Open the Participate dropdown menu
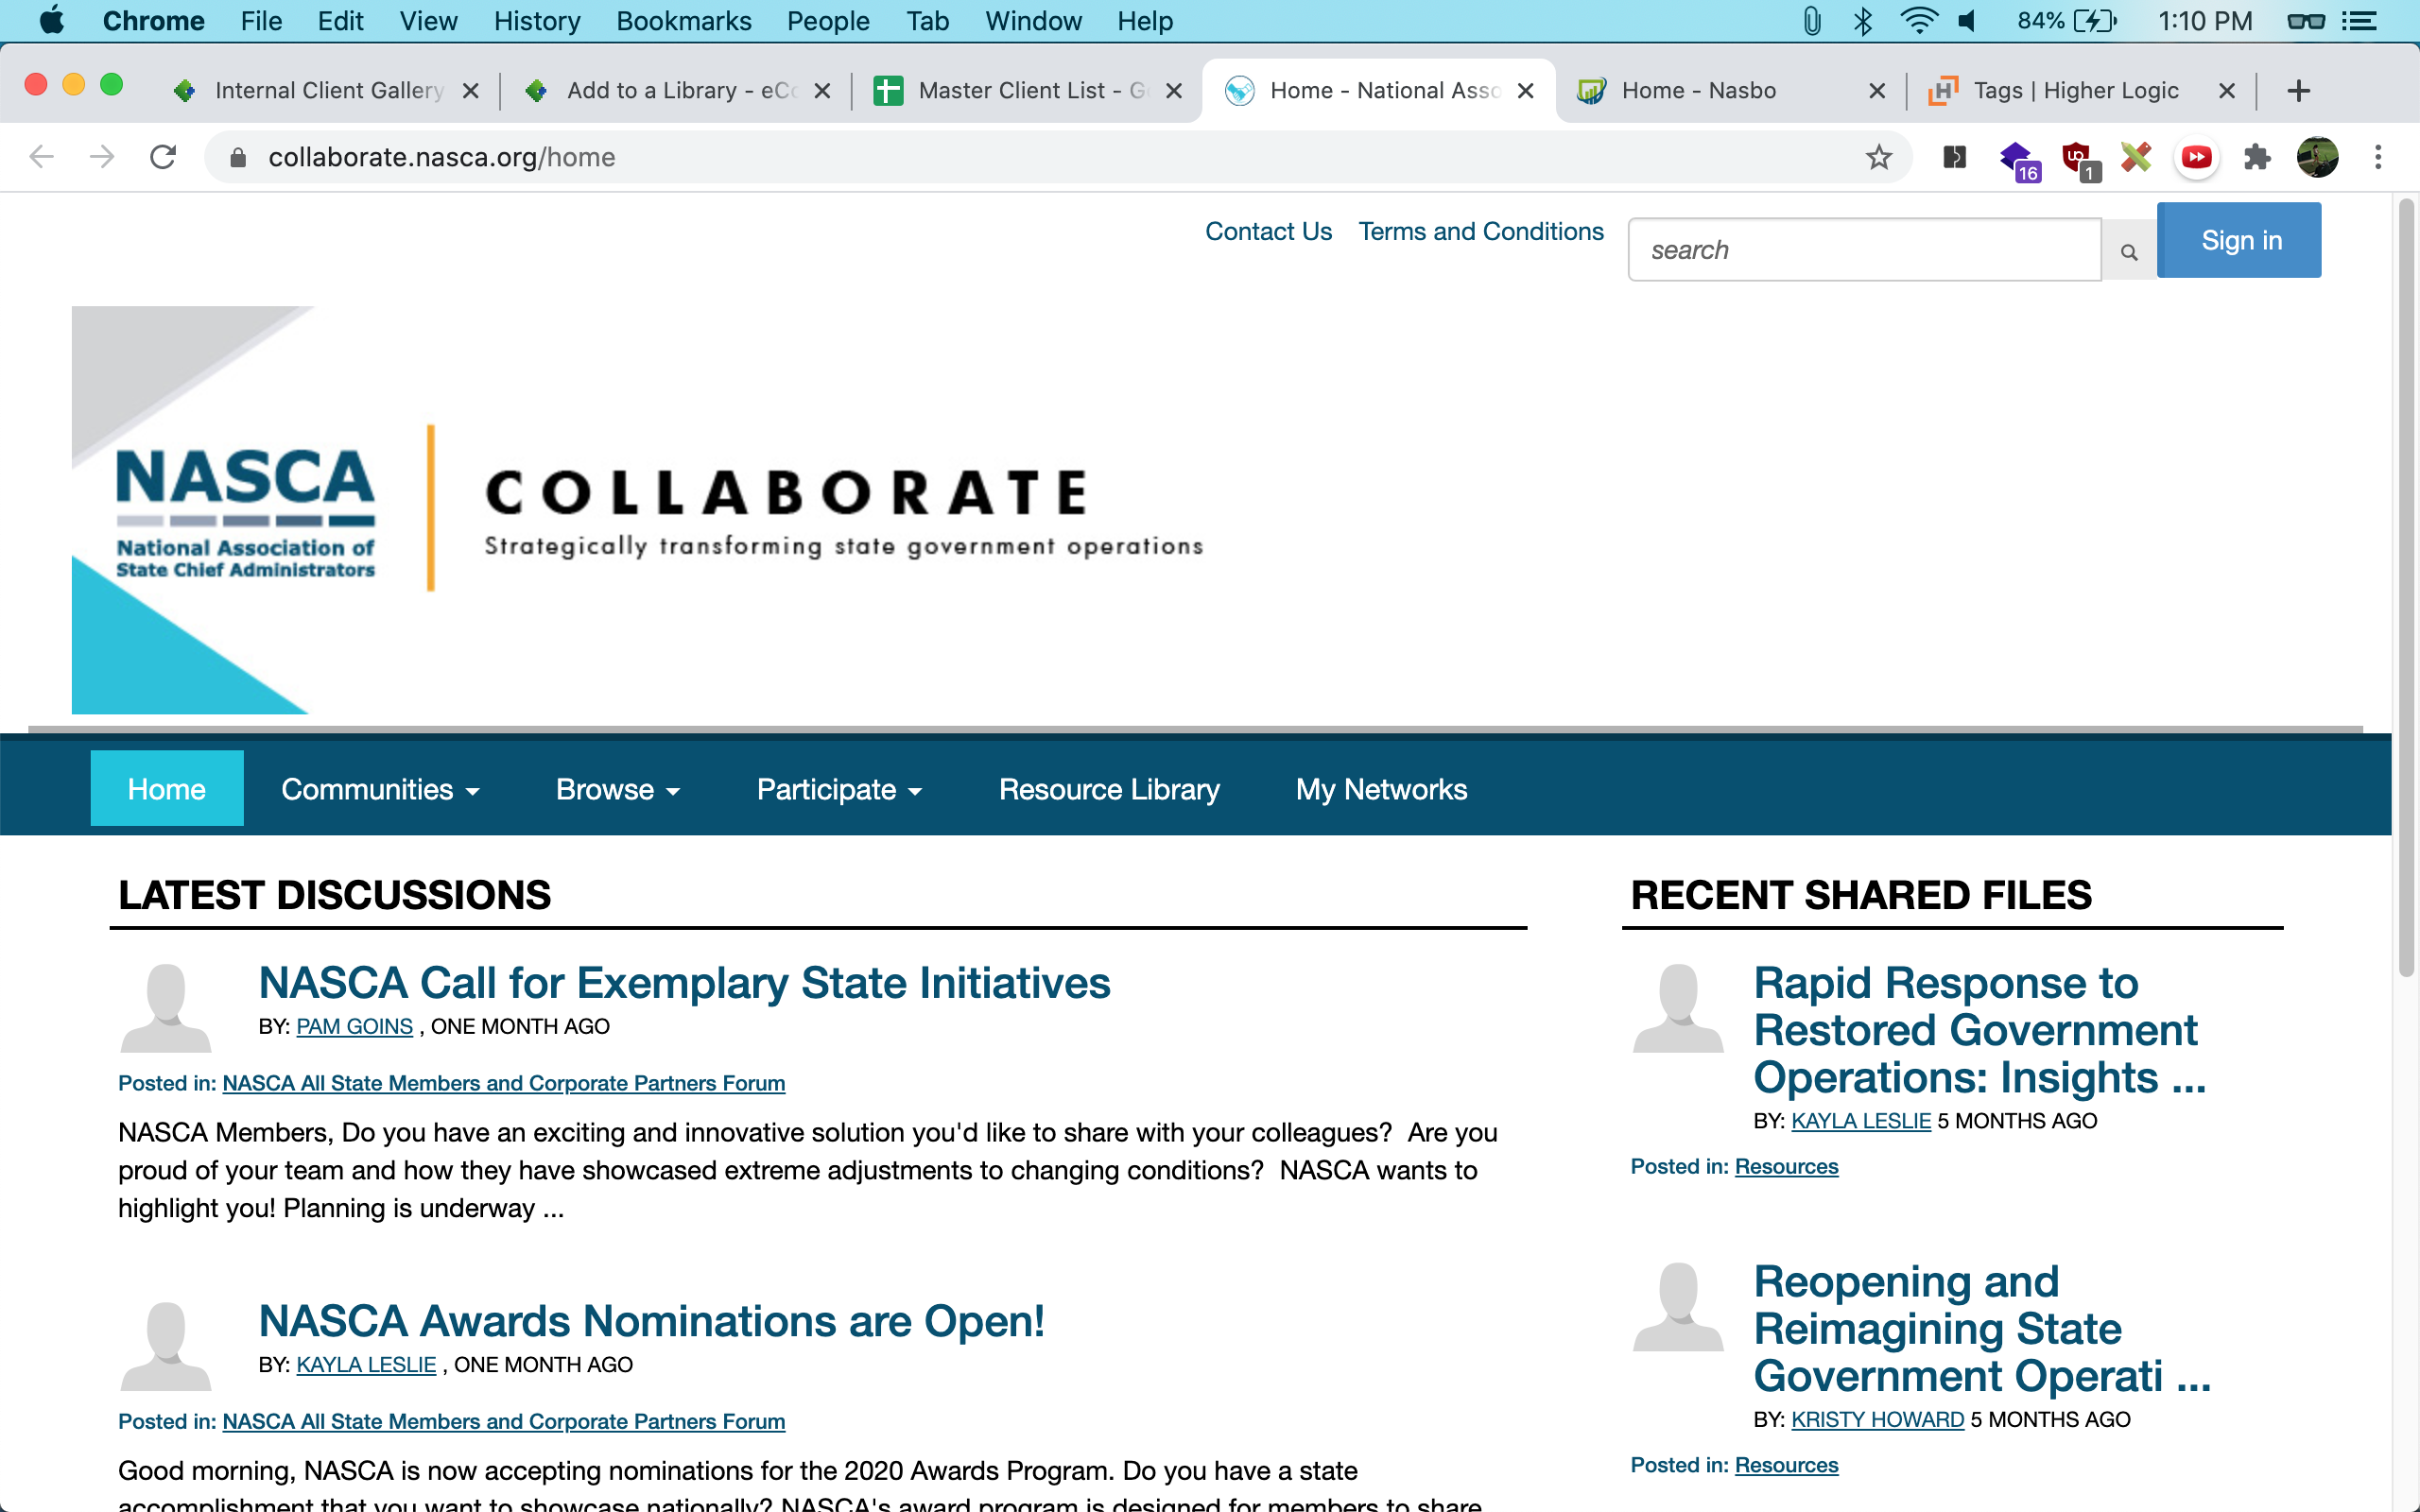2420x1512 pixels. (x=838, y=789)
